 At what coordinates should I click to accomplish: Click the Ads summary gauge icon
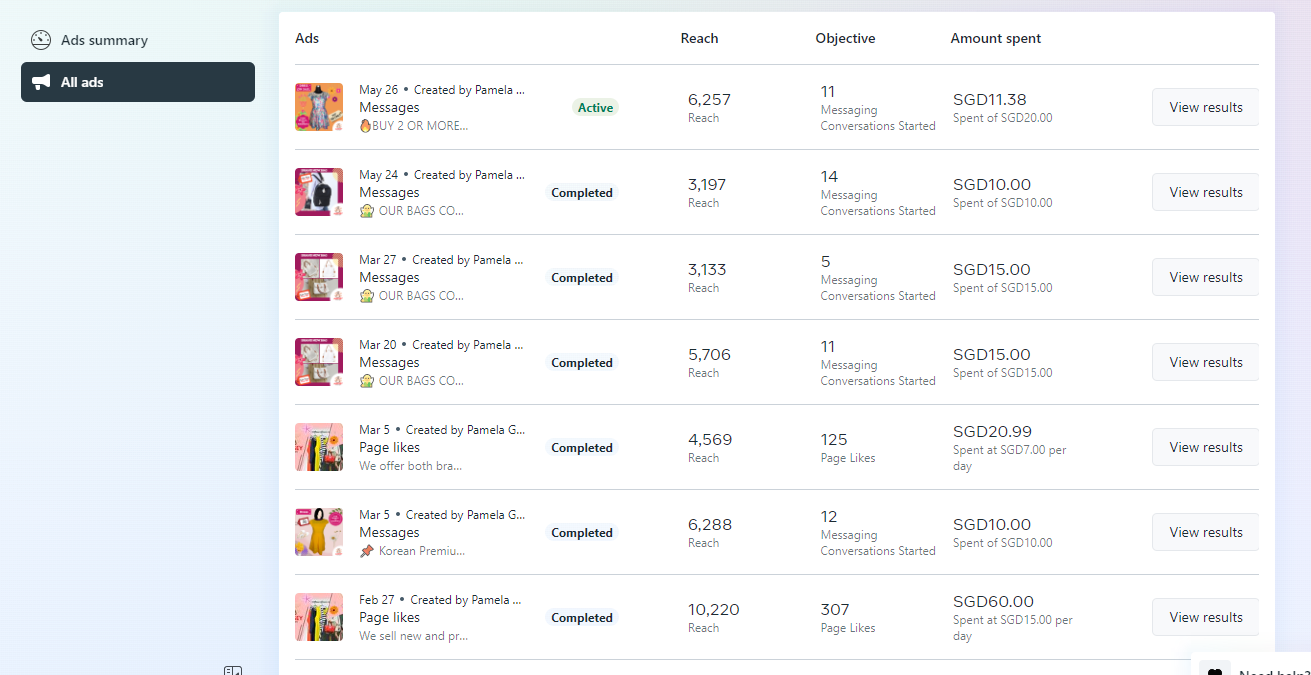41,40
